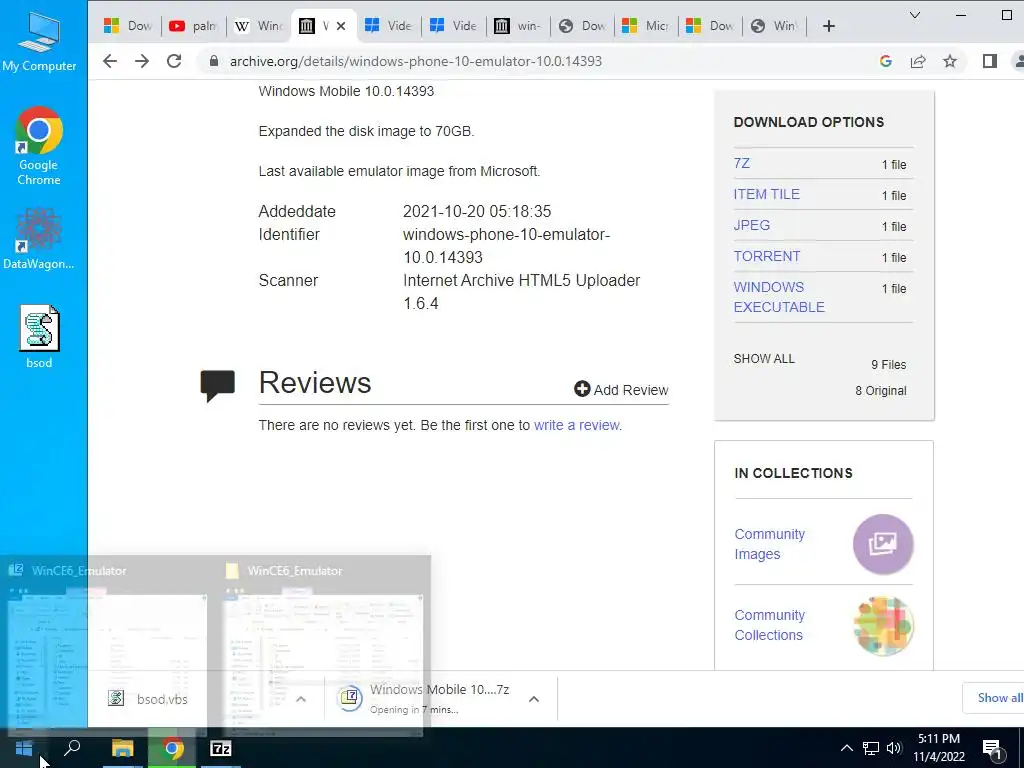Share this page via share icon
The width and height of the screenshot is (1024, 768).
tap(918, 61)
